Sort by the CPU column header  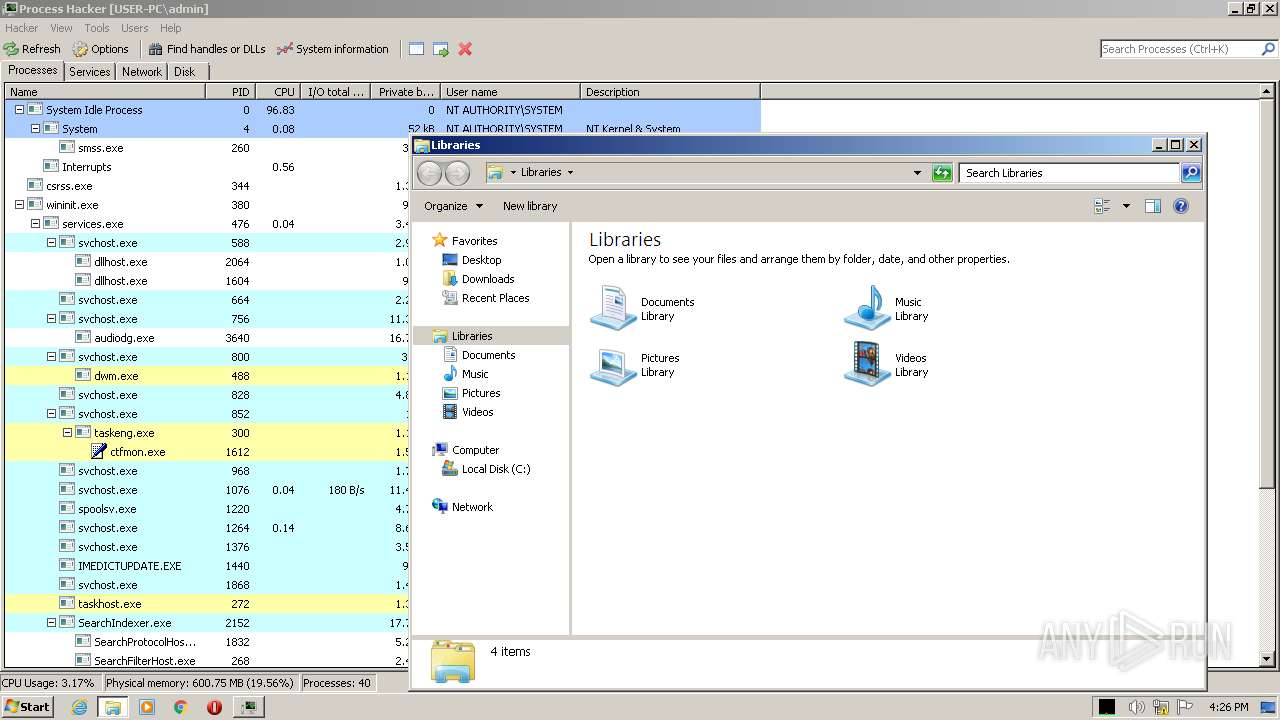(x=278, y=91)
